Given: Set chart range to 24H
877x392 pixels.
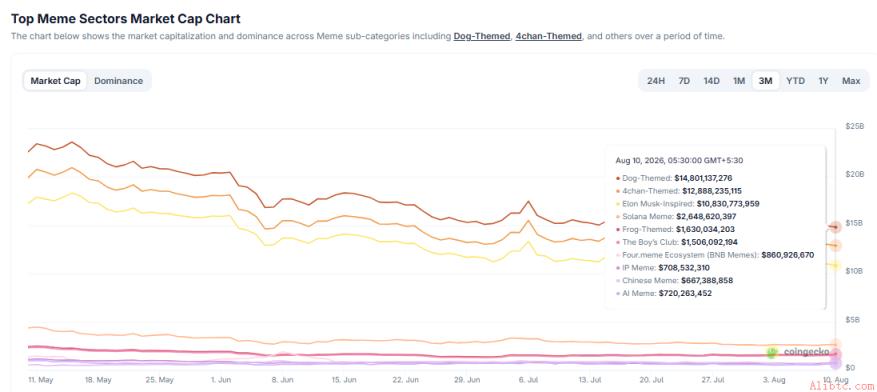Looking at the screenshot, I should click(x=656, y=81).
